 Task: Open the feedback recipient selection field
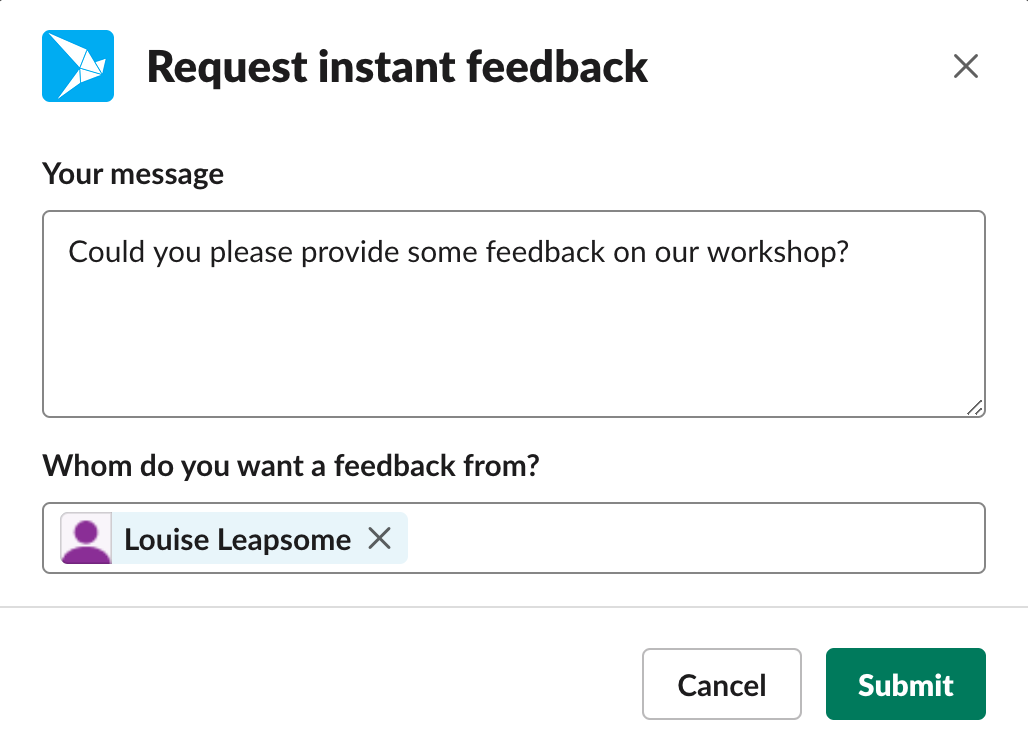click(x=514, y=538)
